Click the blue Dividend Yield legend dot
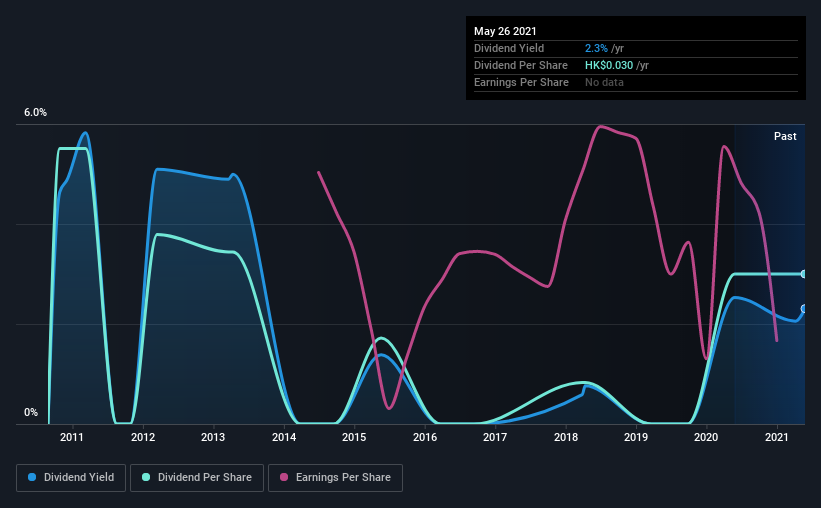The height and width of the screenshot is (508, 821). point(32,477)
